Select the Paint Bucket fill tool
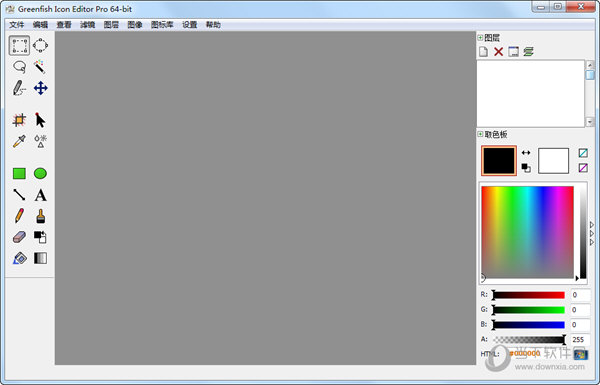600x385 pixels. 19,258
